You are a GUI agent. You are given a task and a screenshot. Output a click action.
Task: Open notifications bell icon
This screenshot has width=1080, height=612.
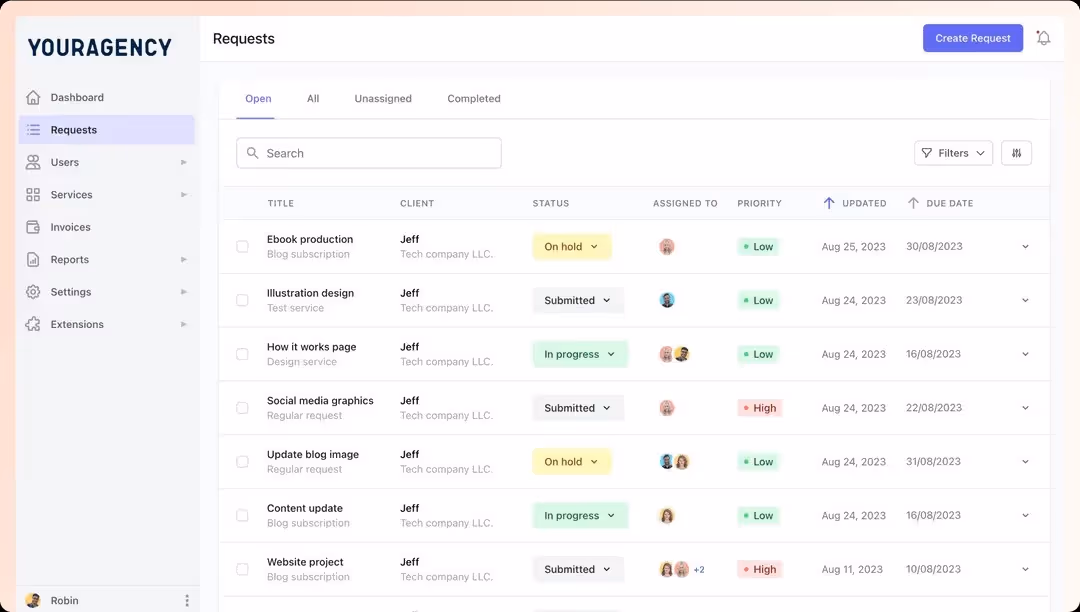coord(1043,38)
